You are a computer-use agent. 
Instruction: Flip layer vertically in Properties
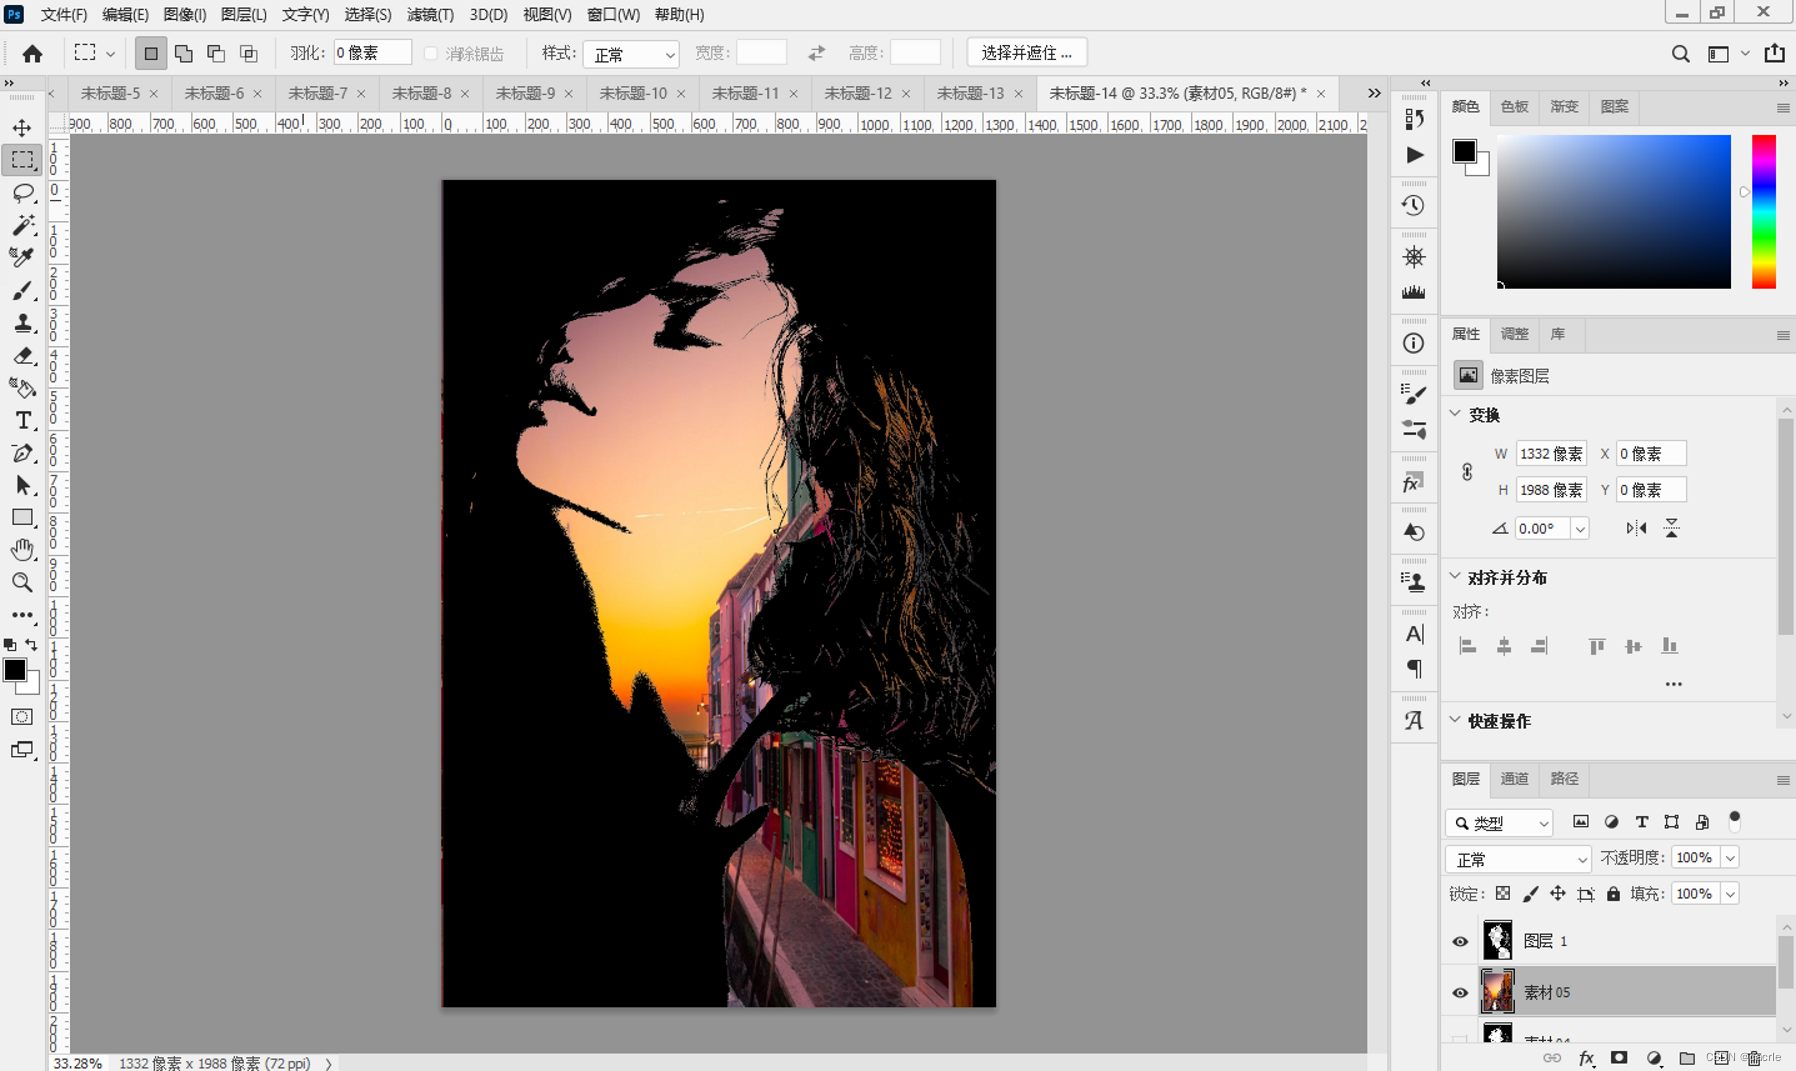coord(1672,528)
